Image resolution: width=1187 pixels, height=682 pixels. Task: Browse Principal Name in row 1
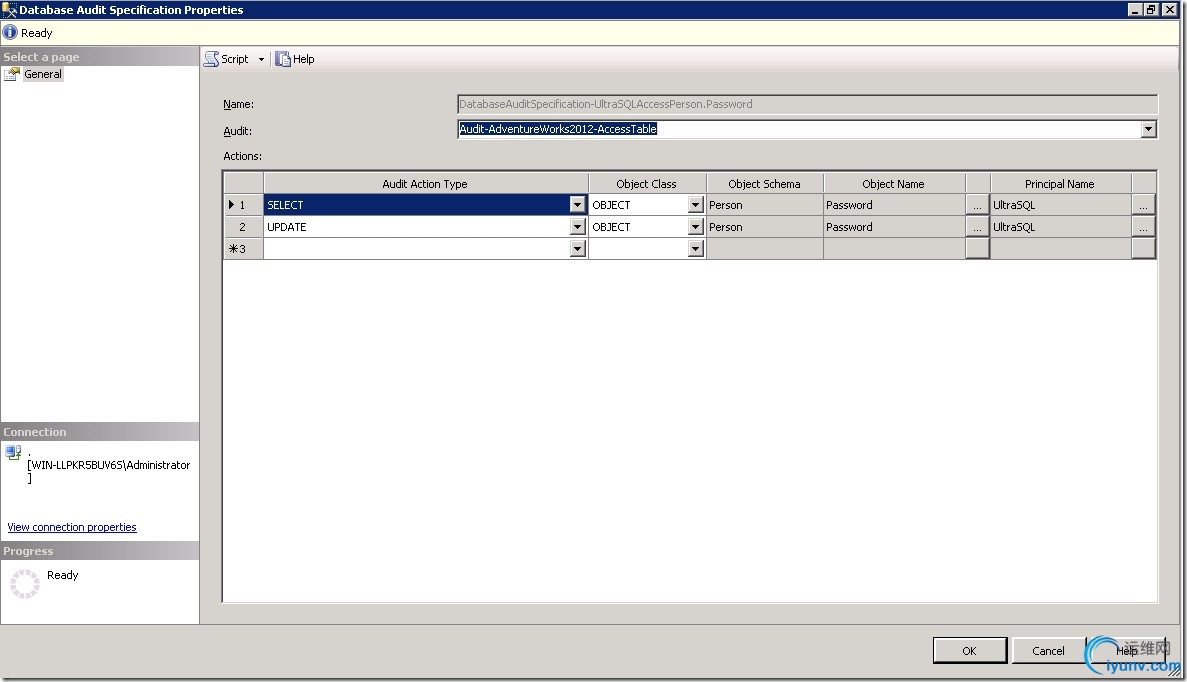point(1143,205)
